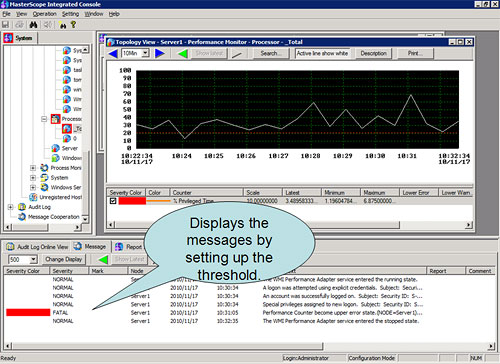The image size is (500, 364).
Task: Click the Counter column header
Action: coord(207,193)
